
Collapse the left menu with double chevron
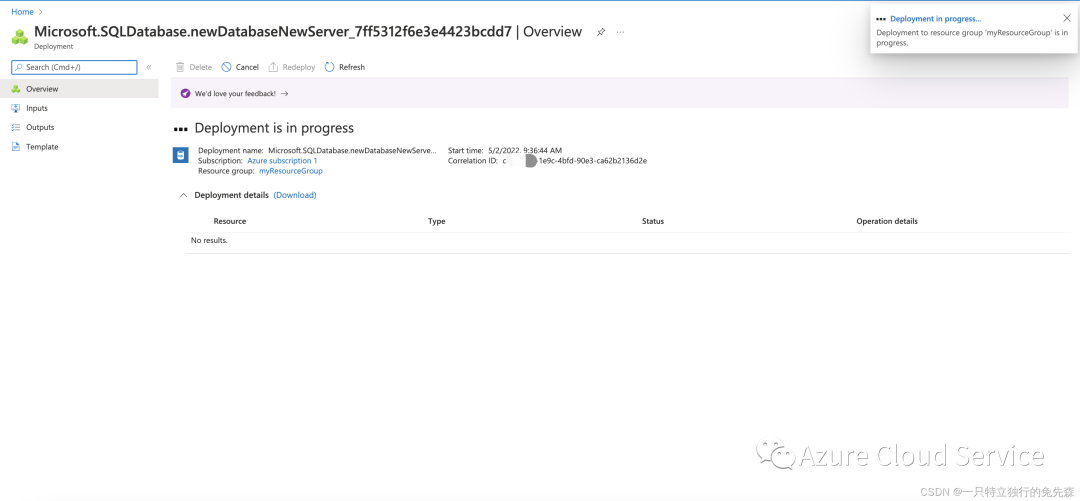[149, 68]
